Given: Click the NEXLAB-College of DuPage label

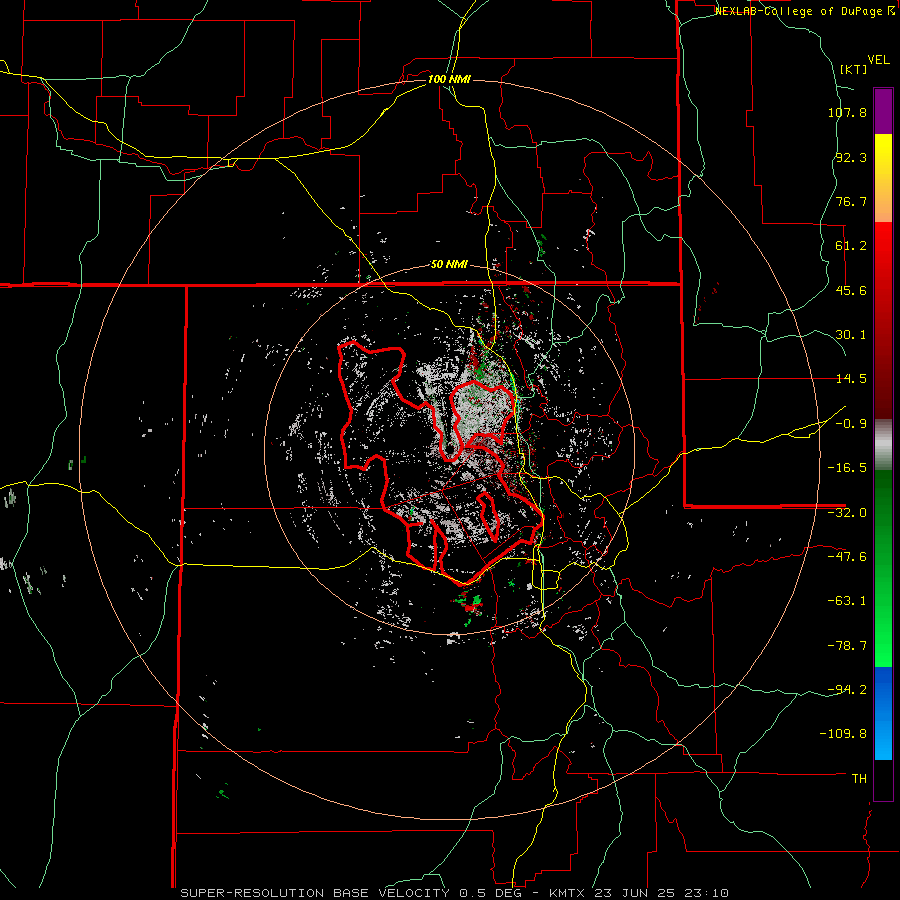Looking at the screenshot, I should [804, 11].
